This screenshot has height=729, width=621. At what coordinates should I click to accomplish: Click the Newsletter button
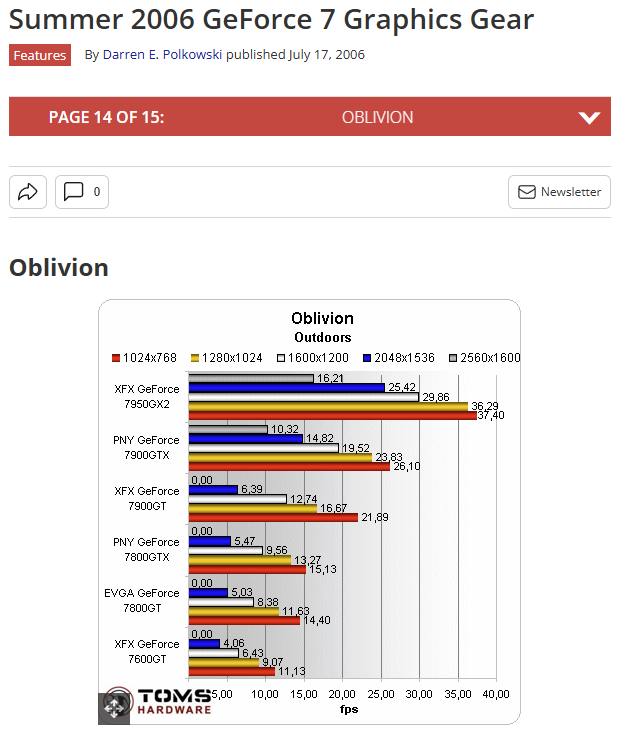click(x=559, y=192)
